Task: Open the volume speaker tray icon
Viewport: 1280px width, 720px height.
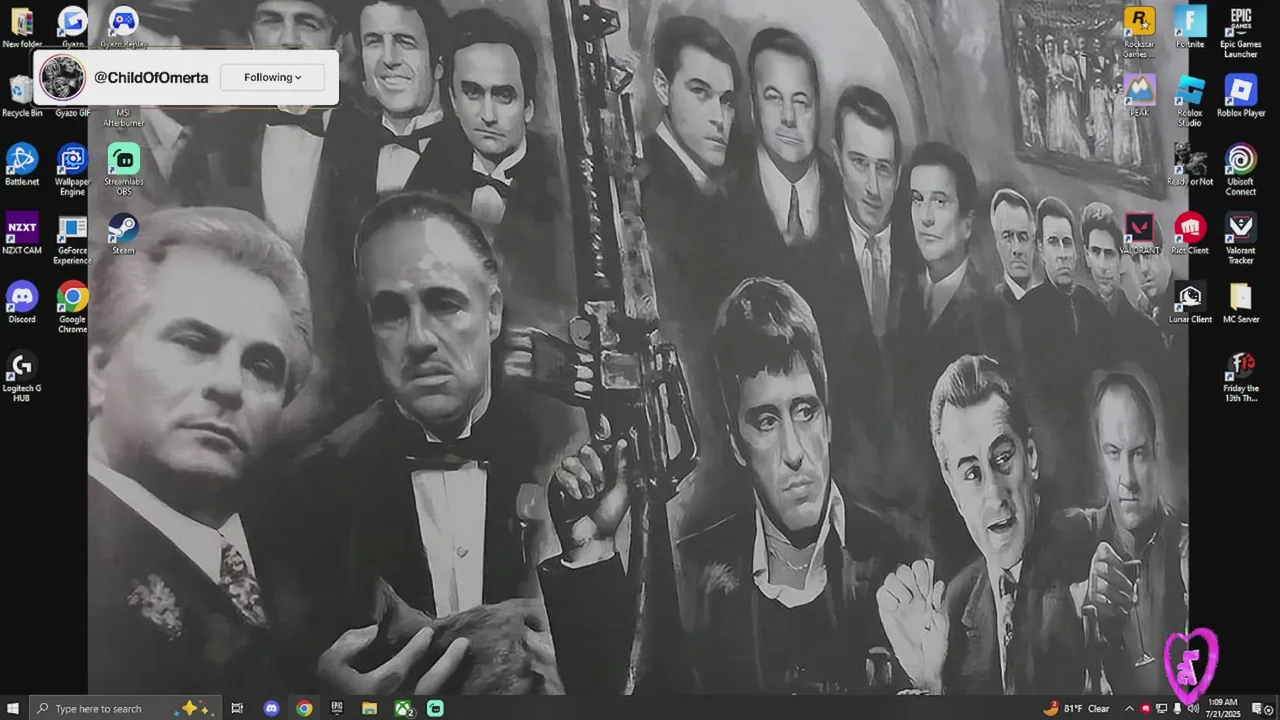Action: (1193, 708)
